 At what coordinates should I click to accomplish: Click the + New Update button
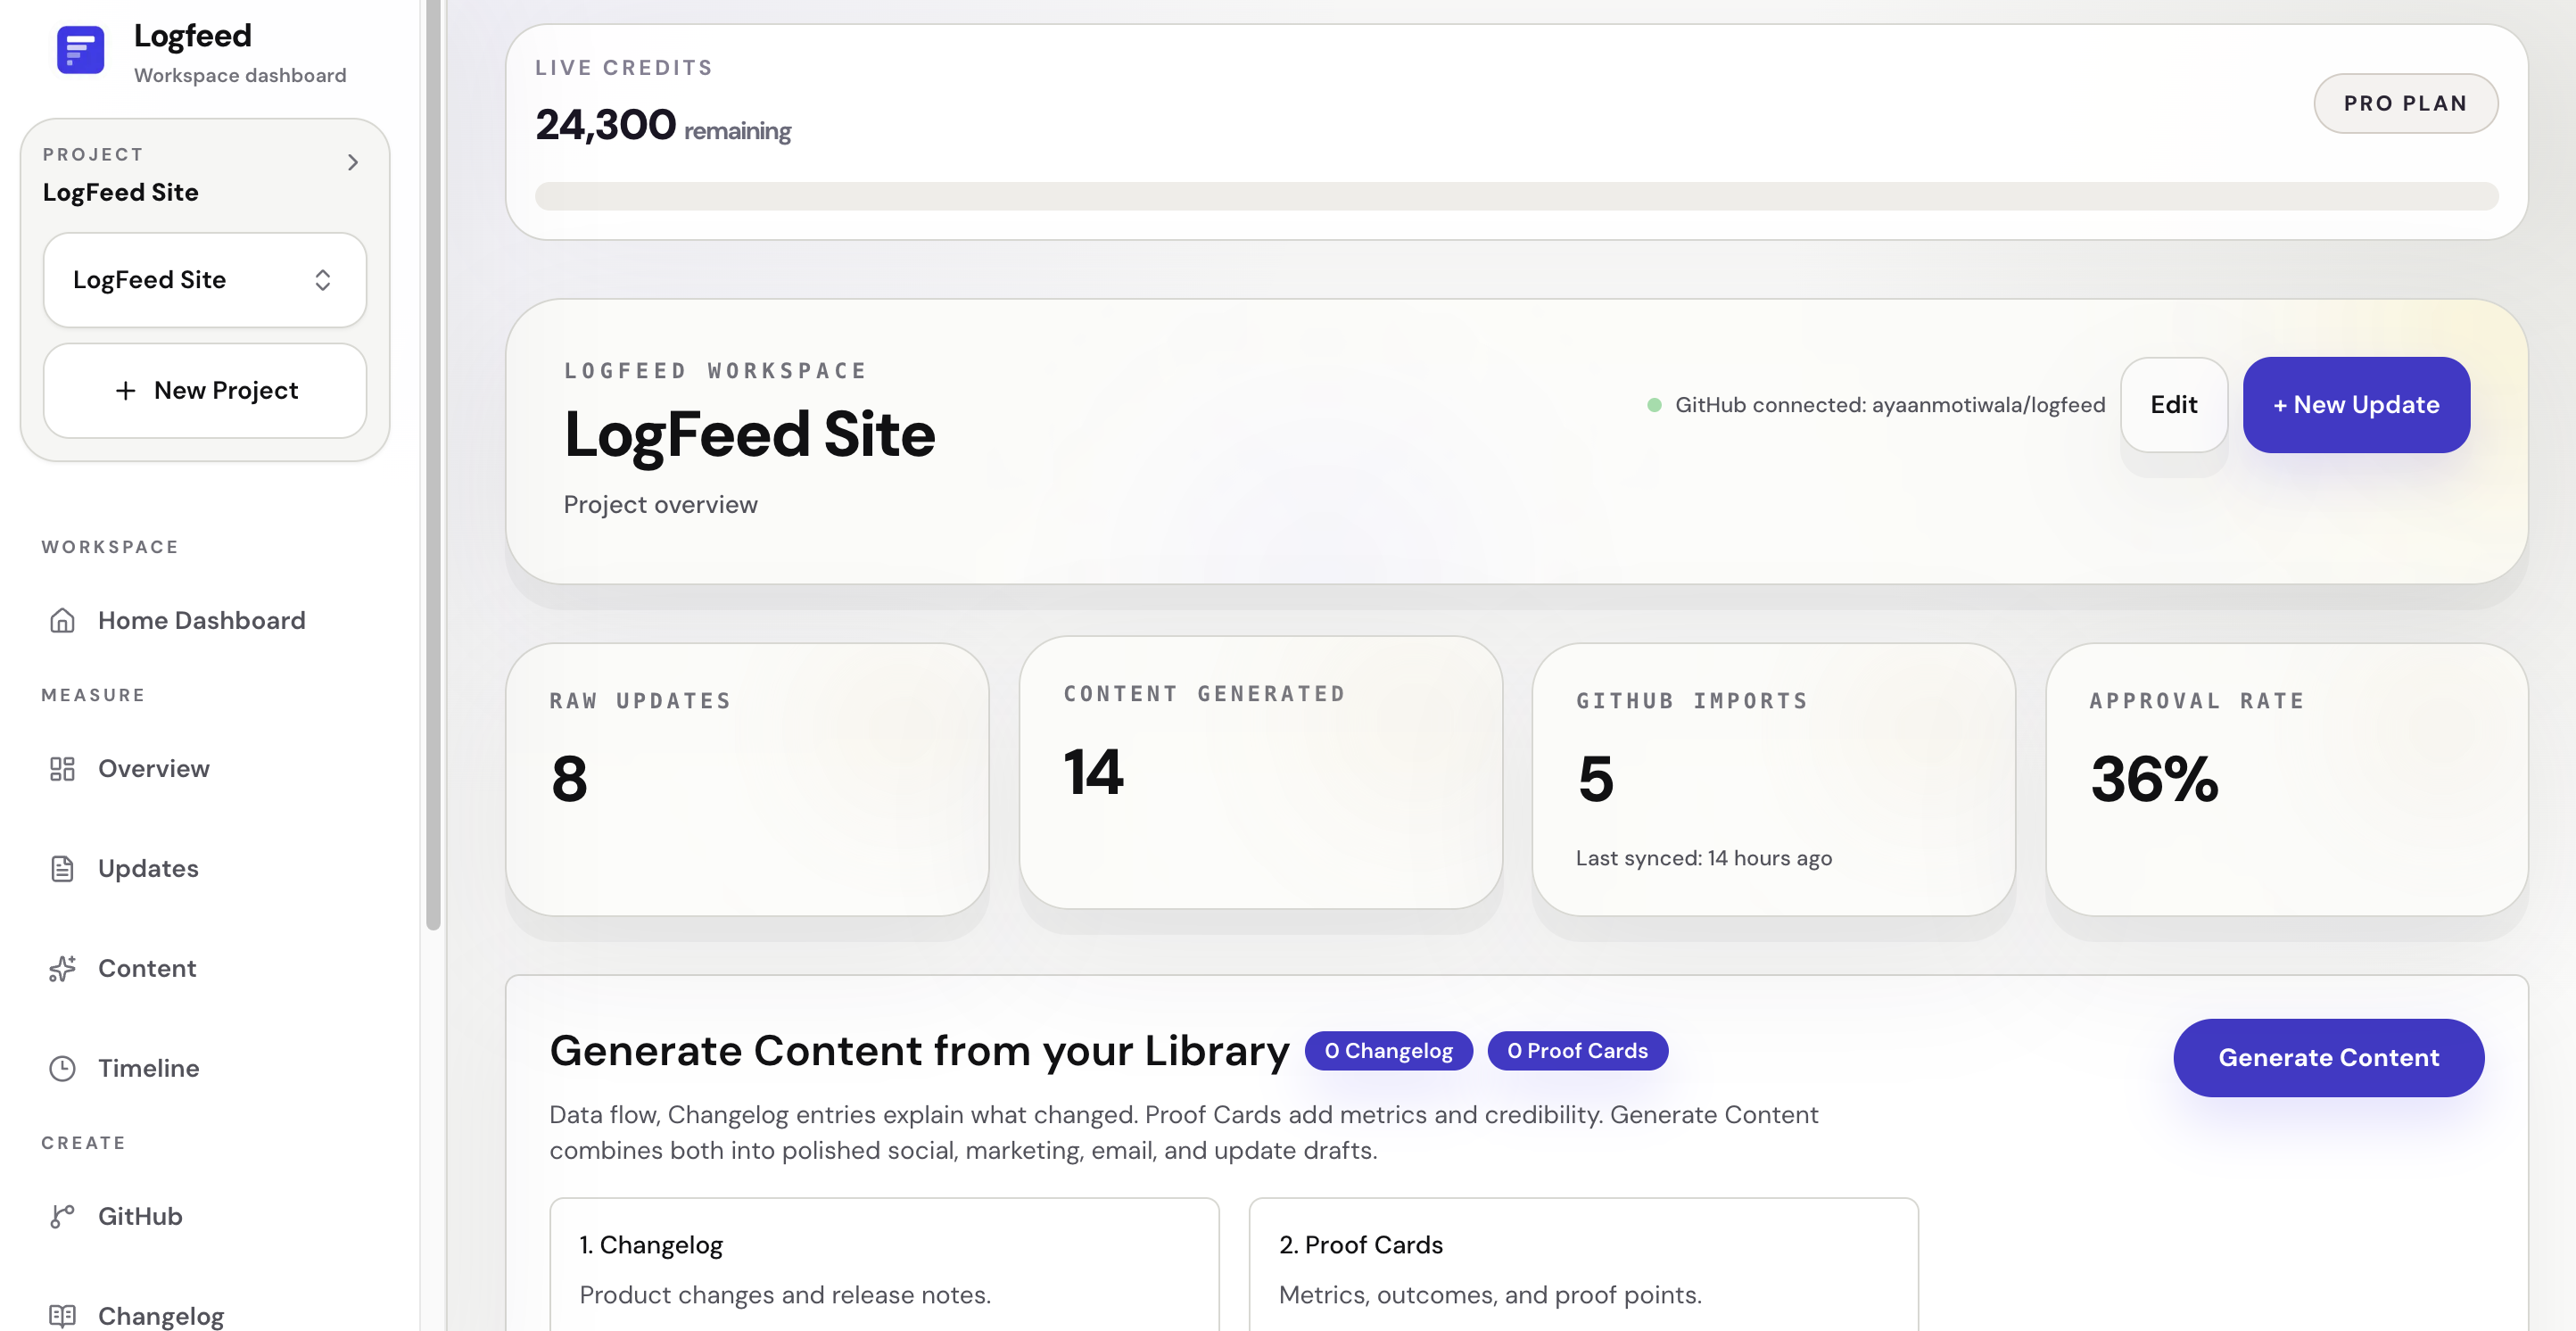point(2356,405)
